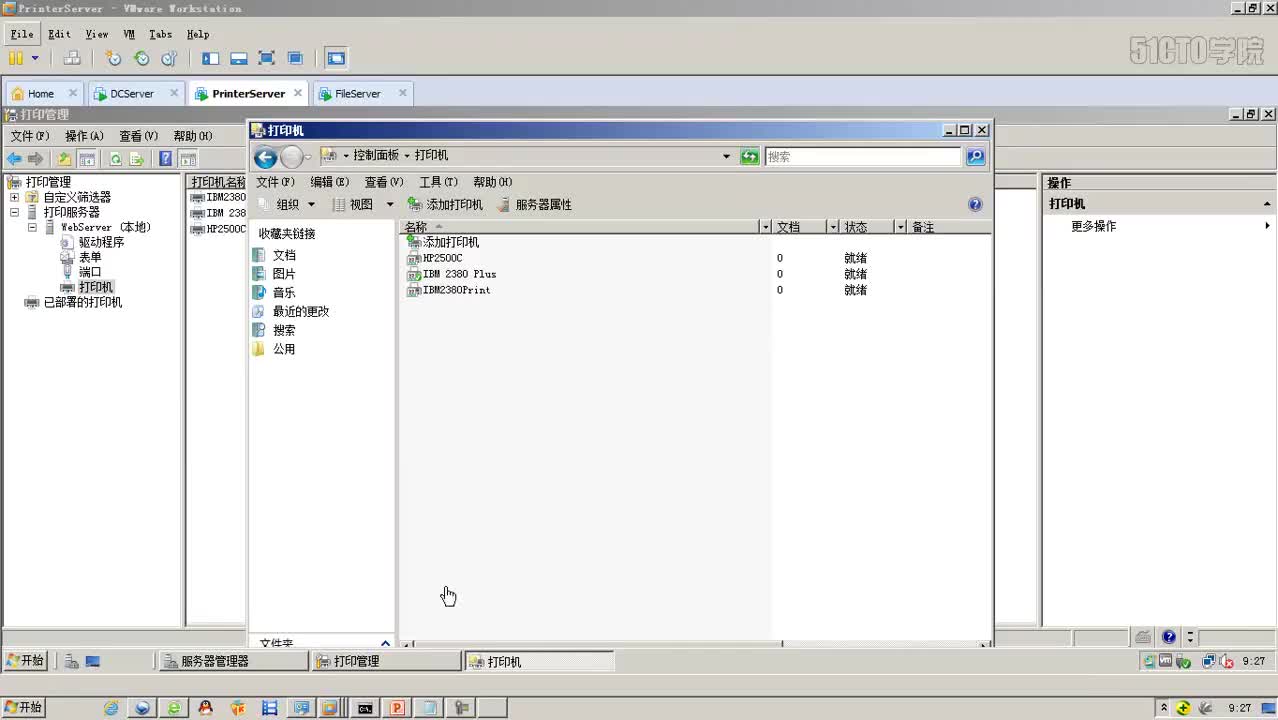Select the HP2500C printer in list
This screenshot has height=720, width=1278.
(x=442, y=258)
